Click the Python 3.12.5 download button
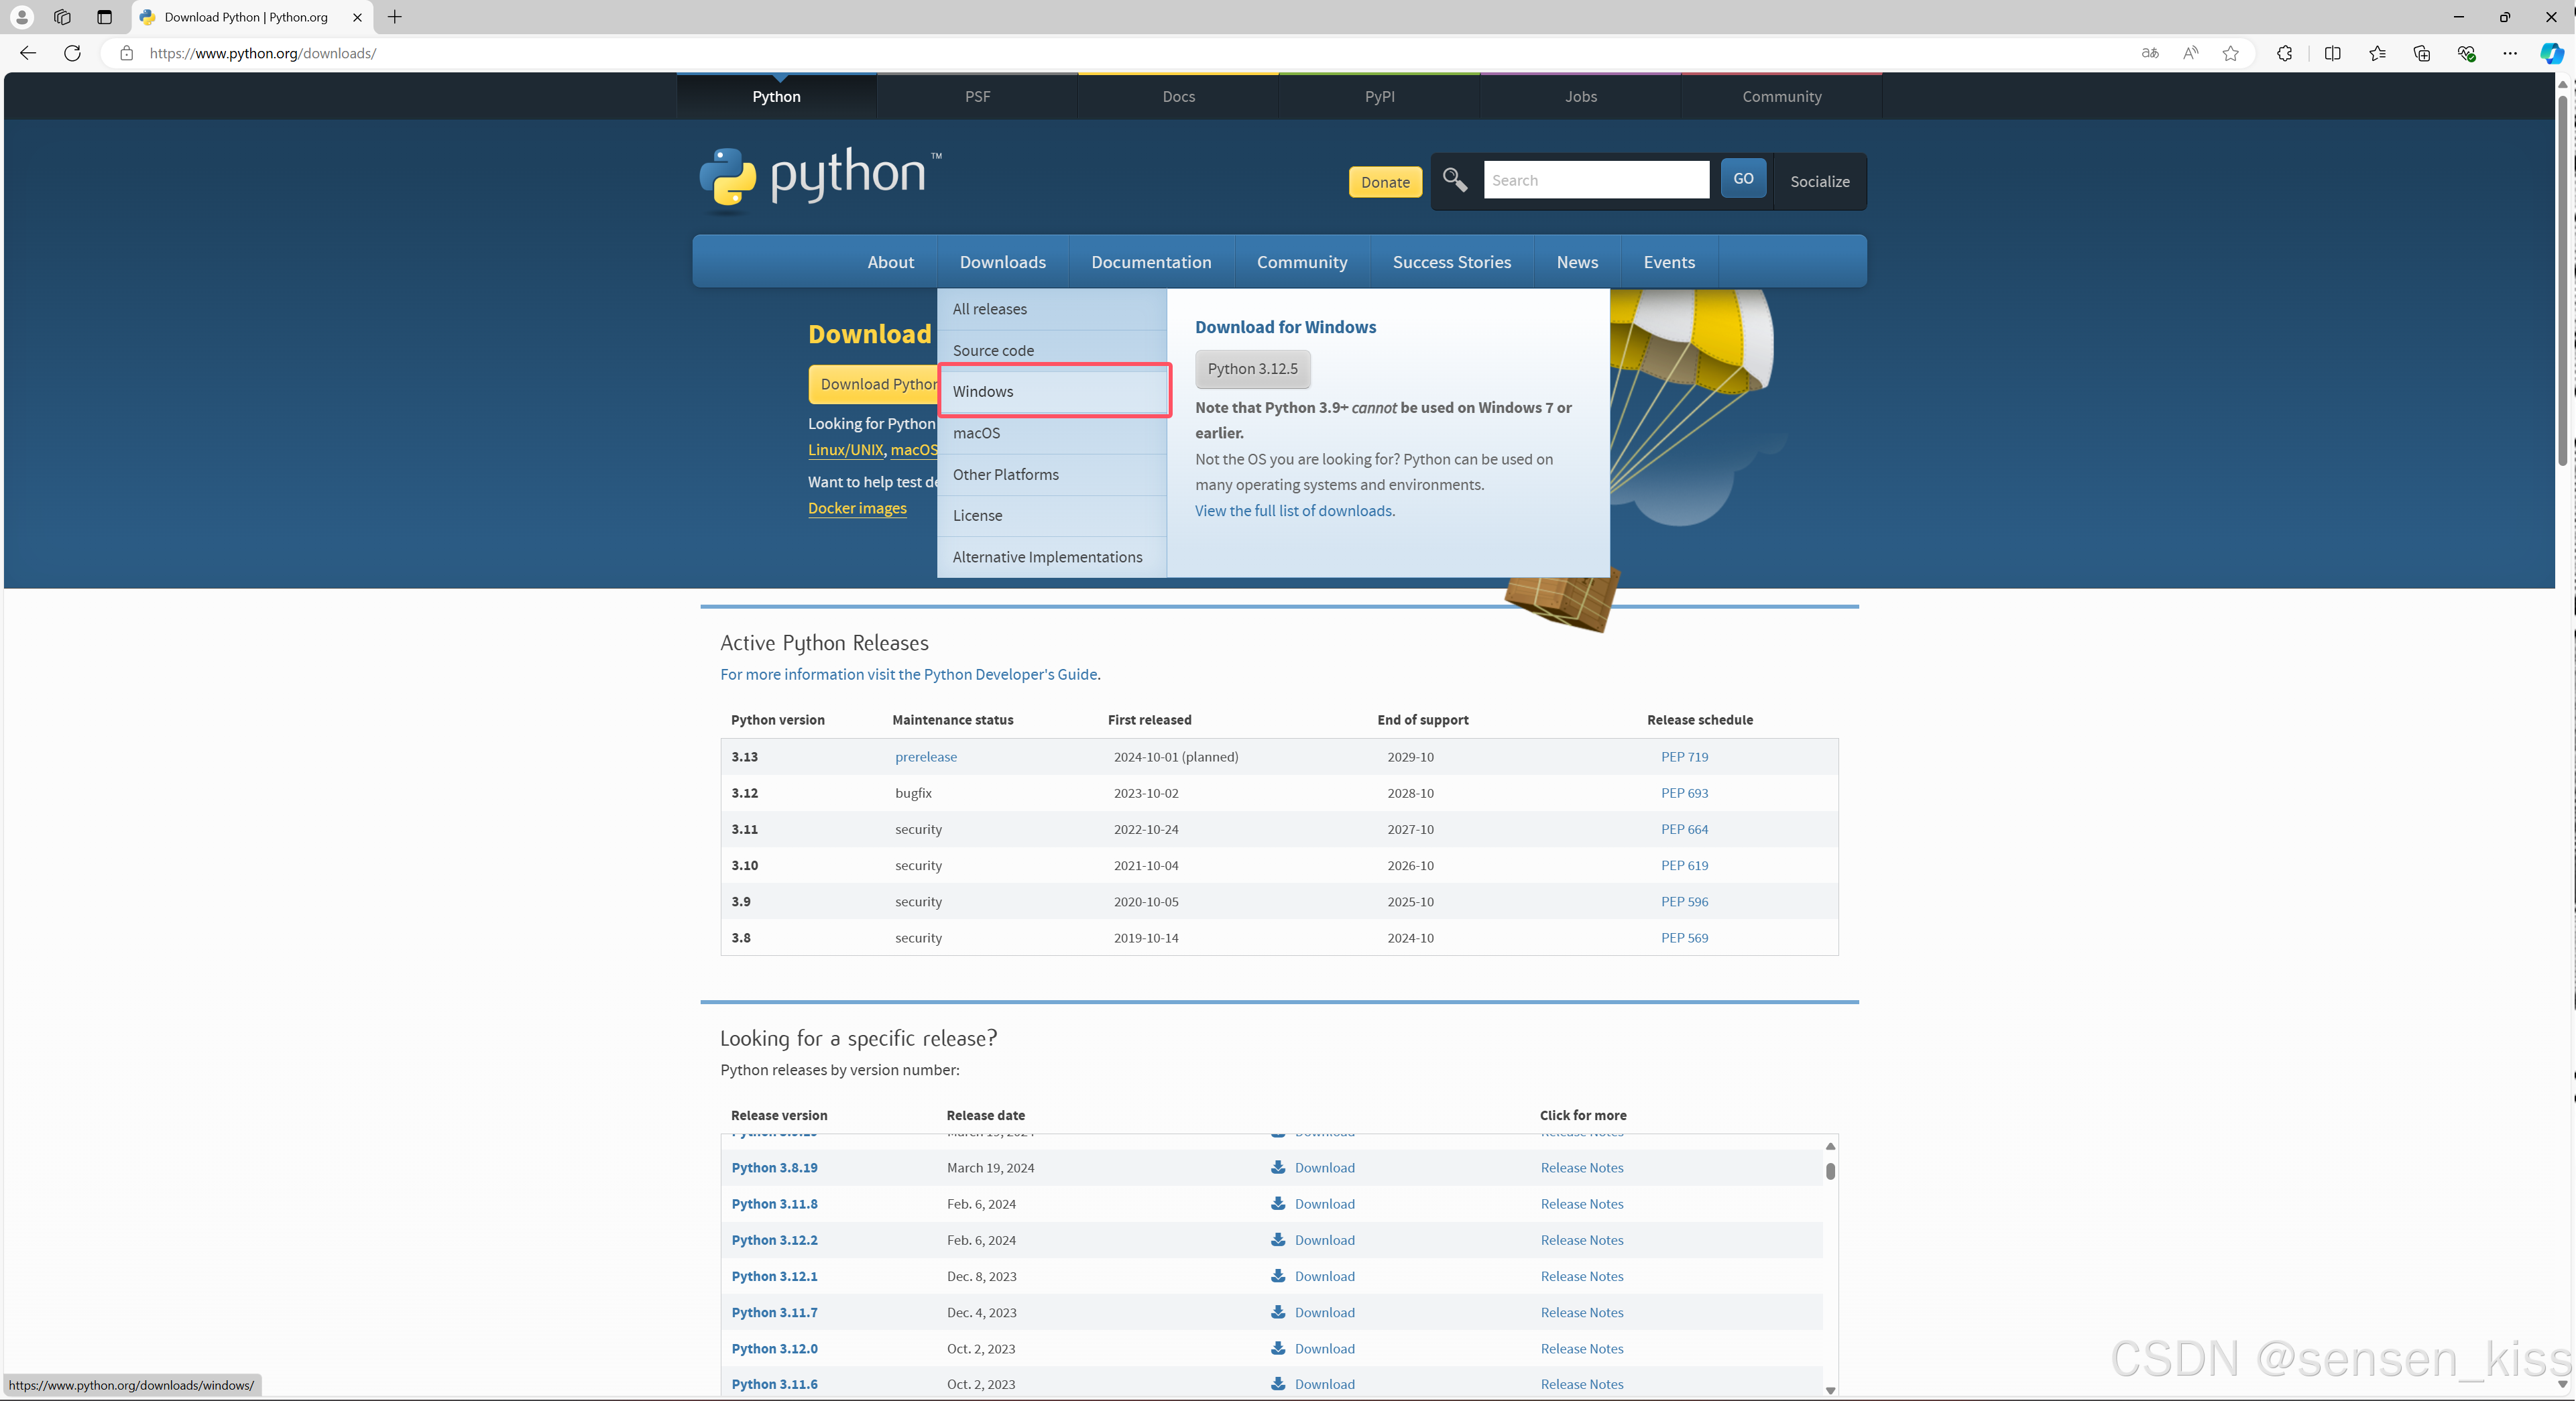The height and width of the screenshot is (1401, 2576). point(1252,369)
